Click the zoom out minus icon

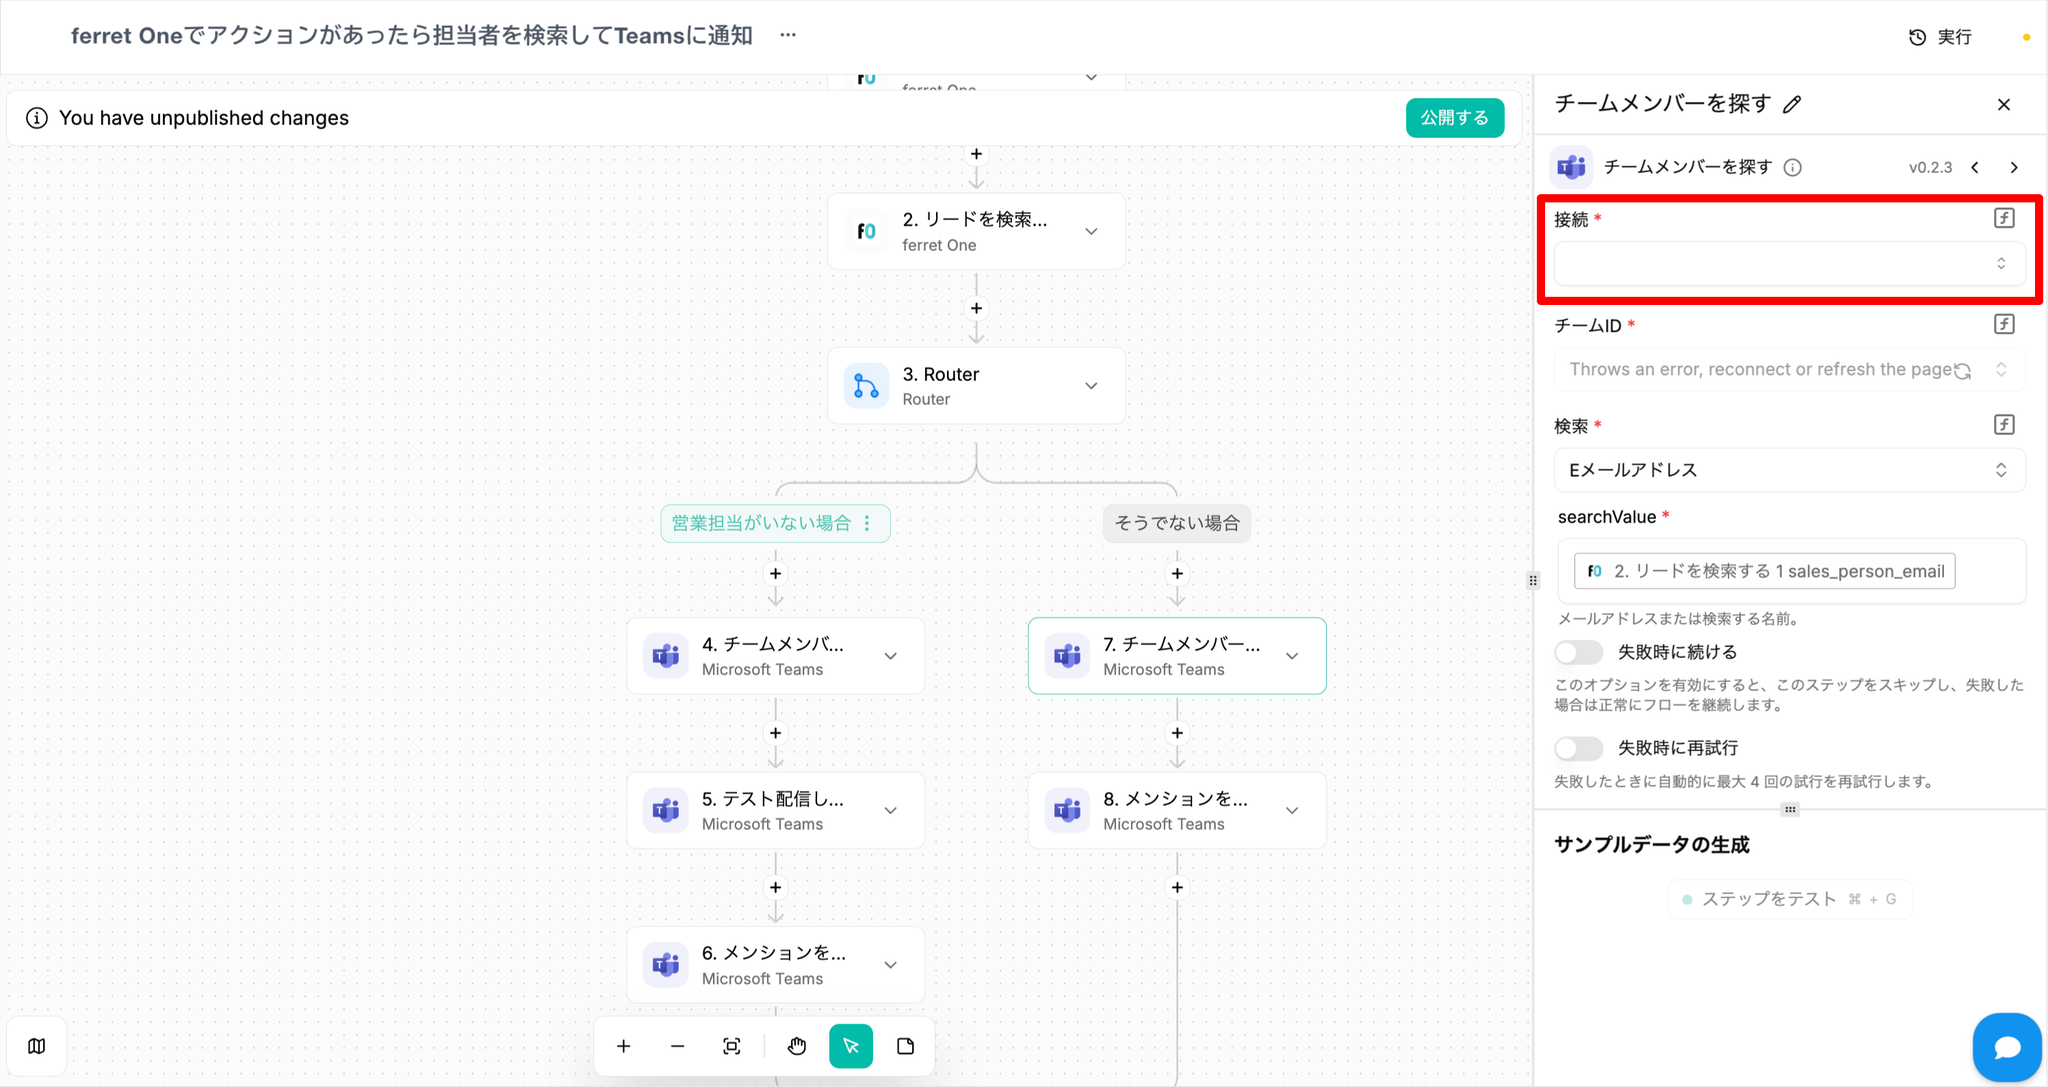pos(677,1046)
